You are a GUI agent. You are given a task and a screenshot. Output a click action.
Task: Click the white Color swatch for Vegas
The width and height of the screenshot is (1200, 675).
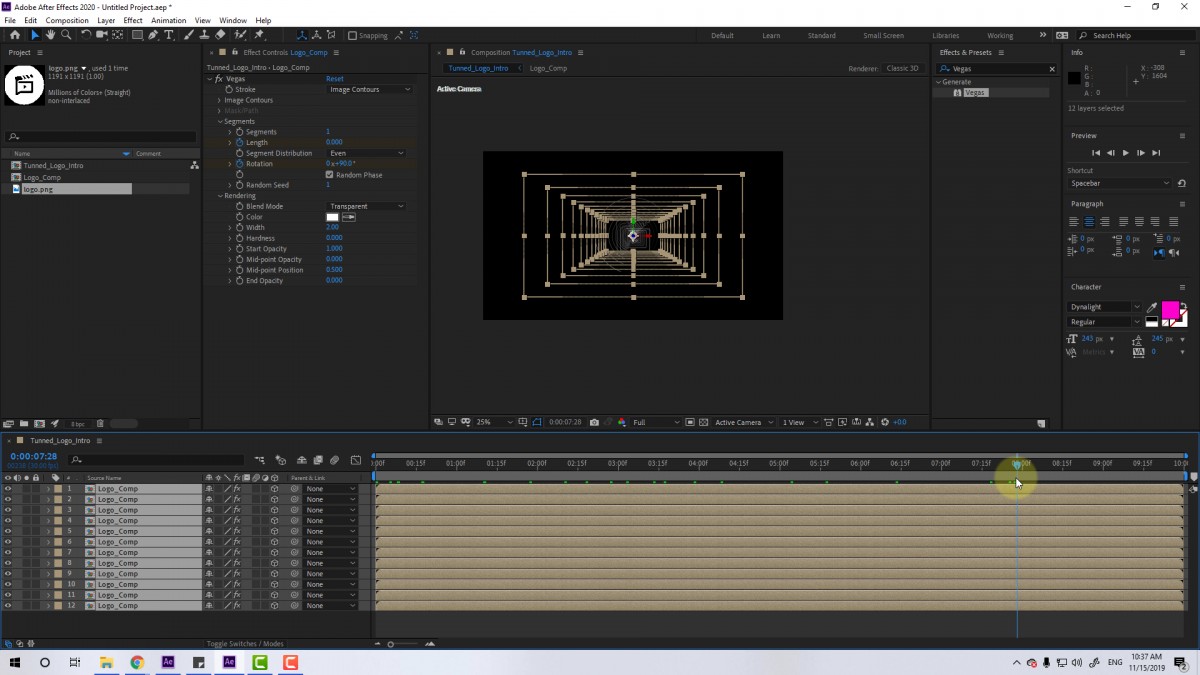coord(332,217)
